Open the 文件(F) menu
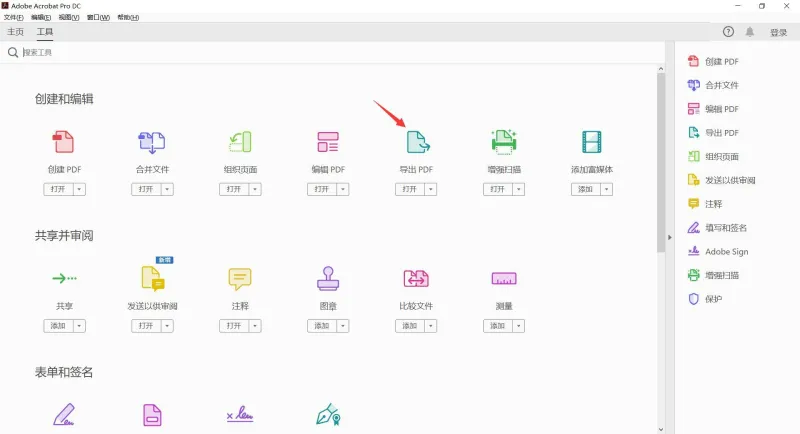 click(x=14, y=17)
